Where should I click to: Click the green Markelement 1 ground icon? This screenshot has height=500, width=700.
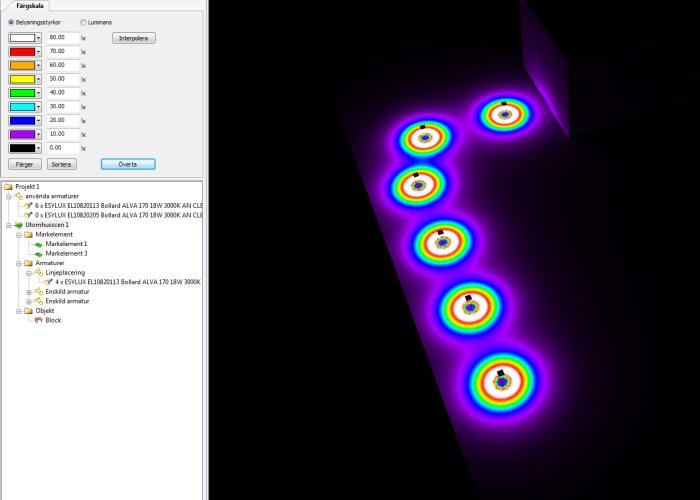[x=38, y=244]
